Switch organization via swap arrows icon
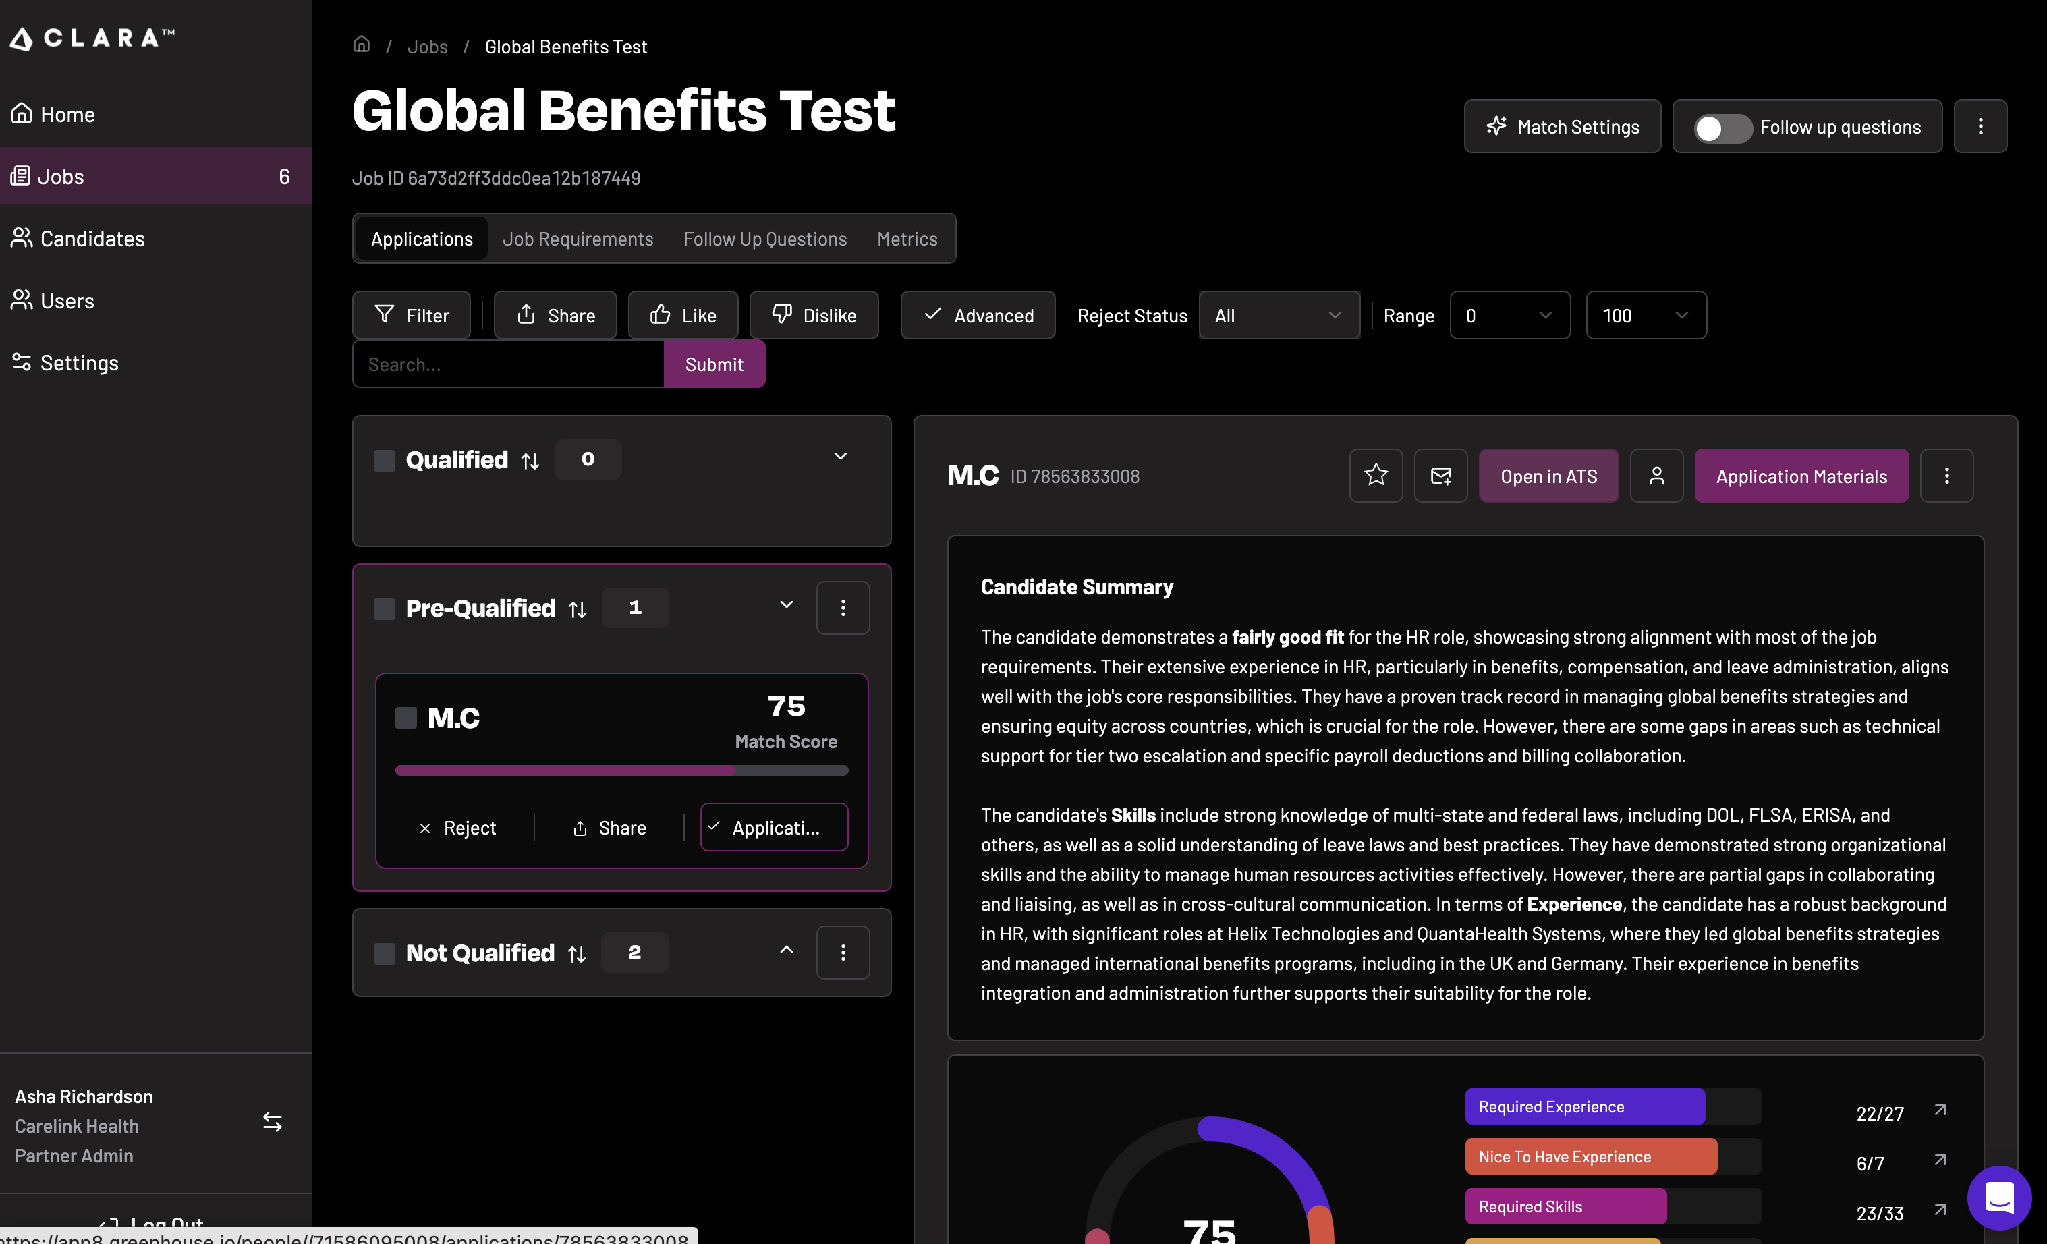The height and width of the screenshot is (1244, 2047). tap(272, 1122)
